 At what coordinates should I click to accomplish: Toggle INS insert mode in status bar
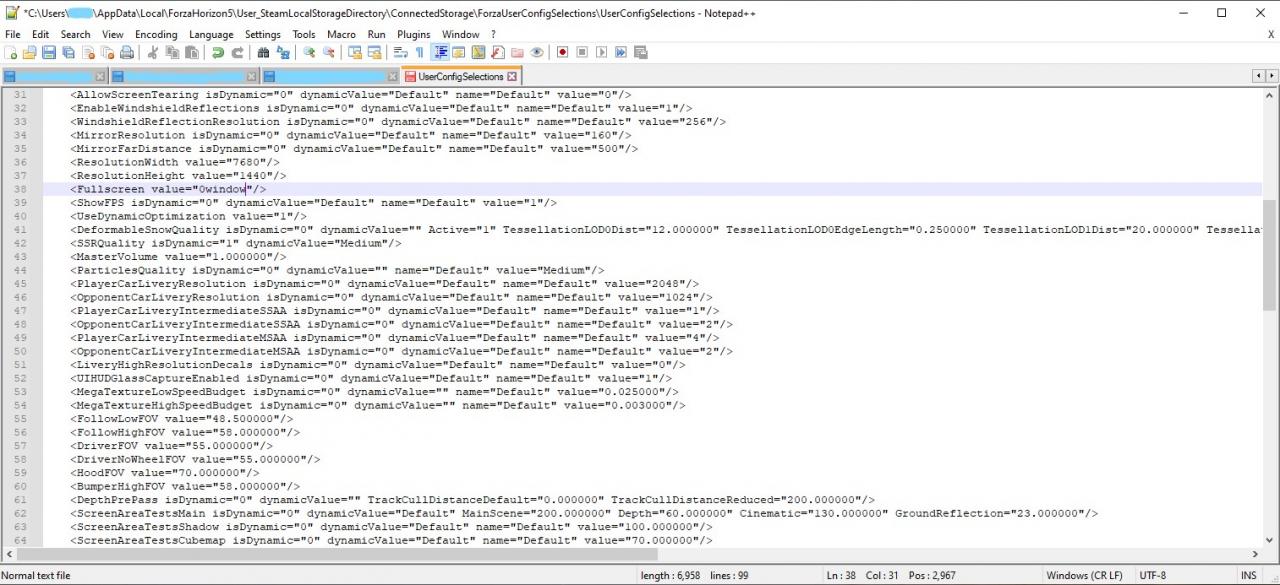pyautogui.click(x=1248, y=576)
